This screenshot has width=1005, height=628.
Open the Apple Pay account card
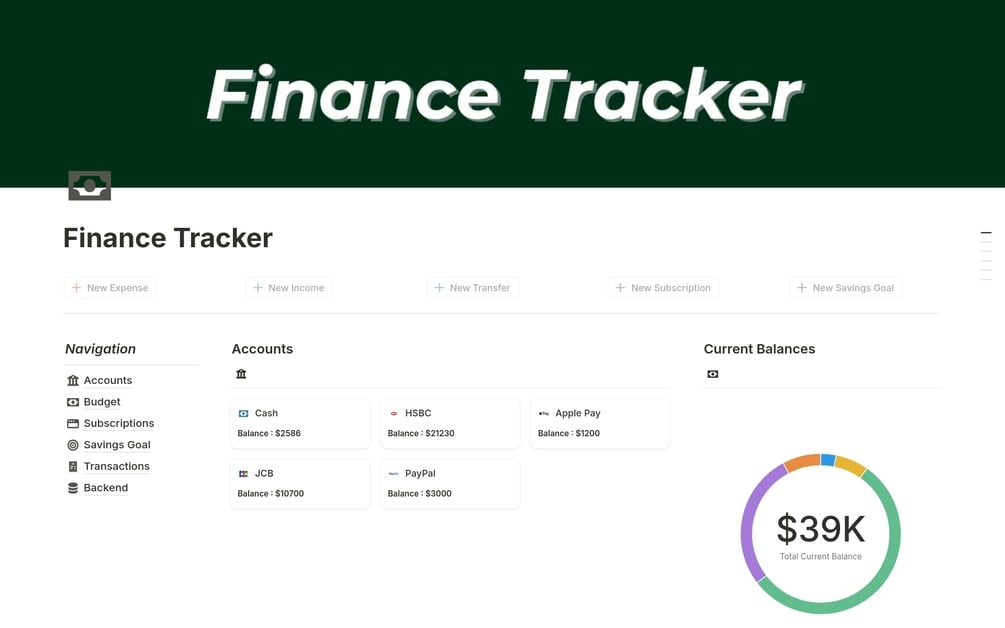[599, 423]
